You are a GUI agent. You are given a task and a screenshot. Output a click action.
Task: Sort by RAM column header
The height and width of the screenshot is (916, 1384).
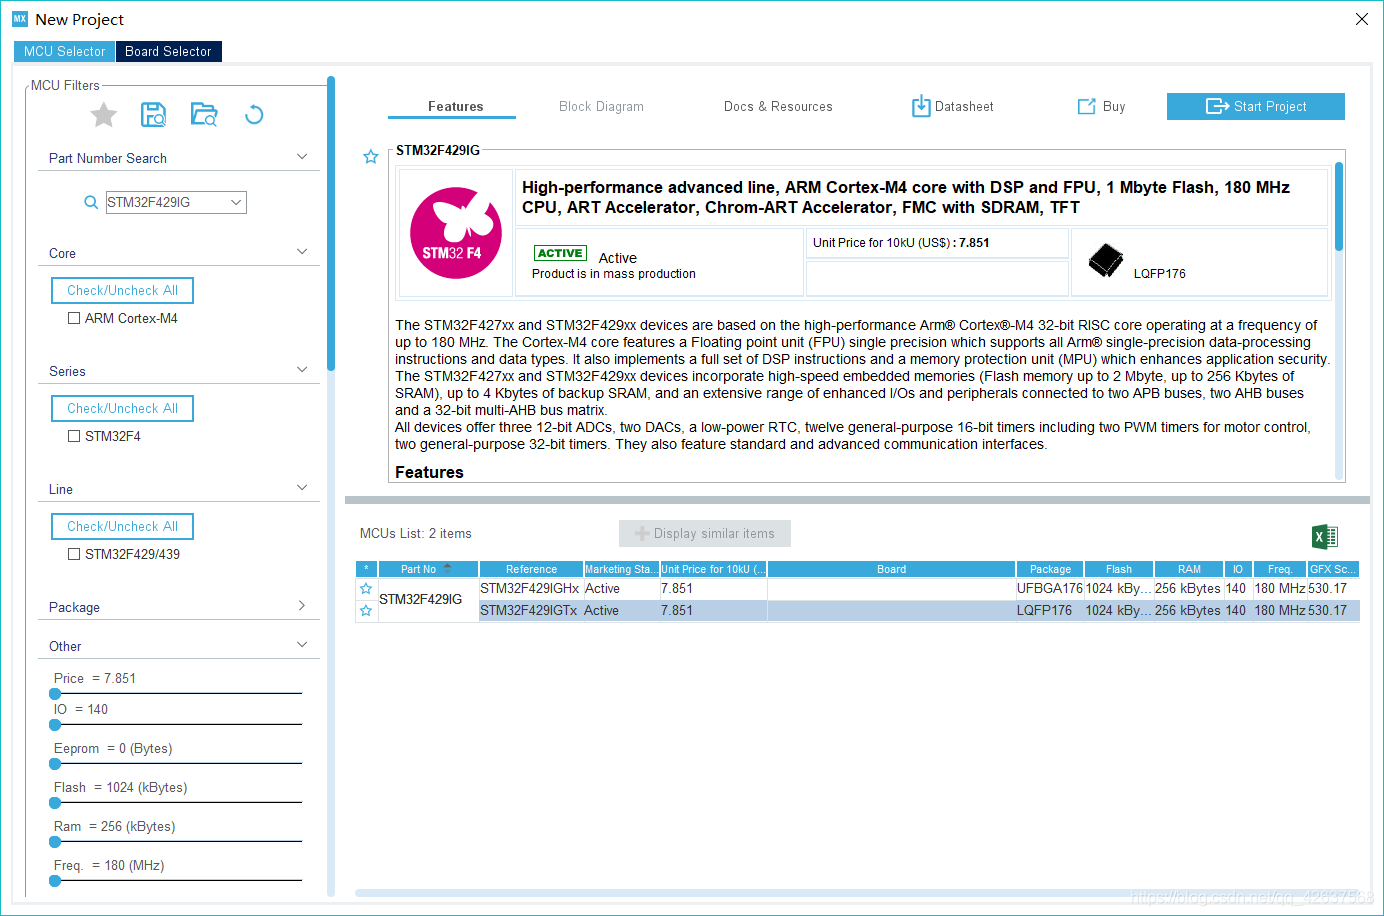[1189, 569]
